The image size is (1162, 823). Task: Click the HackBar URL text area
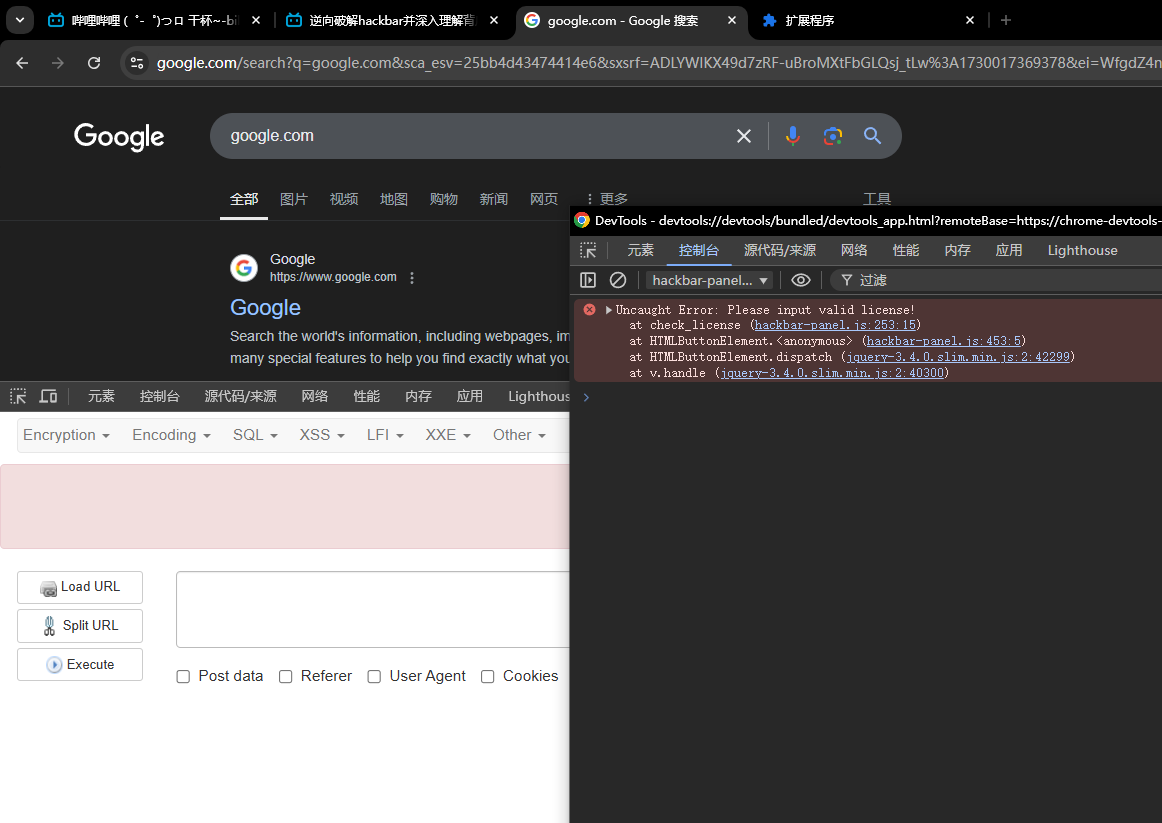point(372,609)
